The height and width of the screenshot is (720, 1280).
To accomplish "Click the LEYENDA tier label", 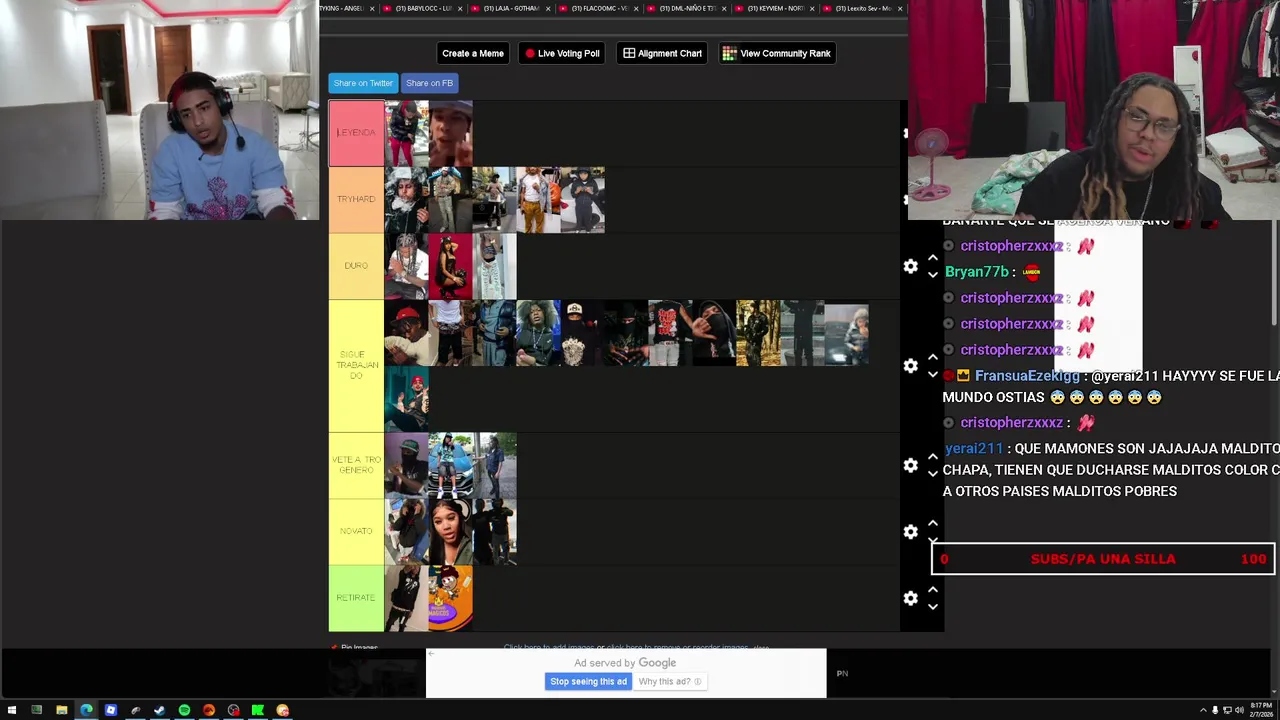I will [x=356, y=133].
